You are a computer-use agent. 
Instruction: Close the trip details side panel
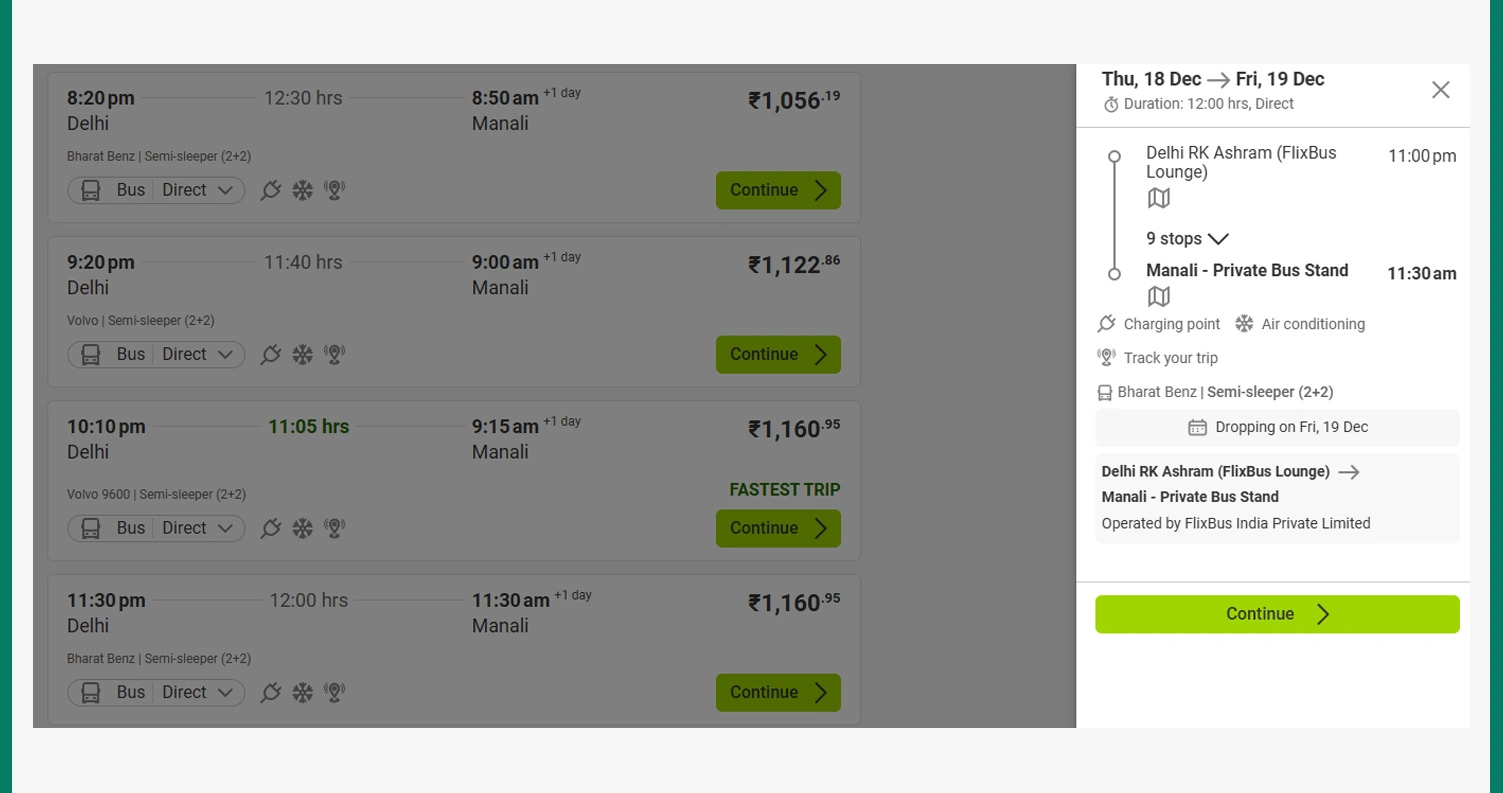click(x=1440, y=90)
